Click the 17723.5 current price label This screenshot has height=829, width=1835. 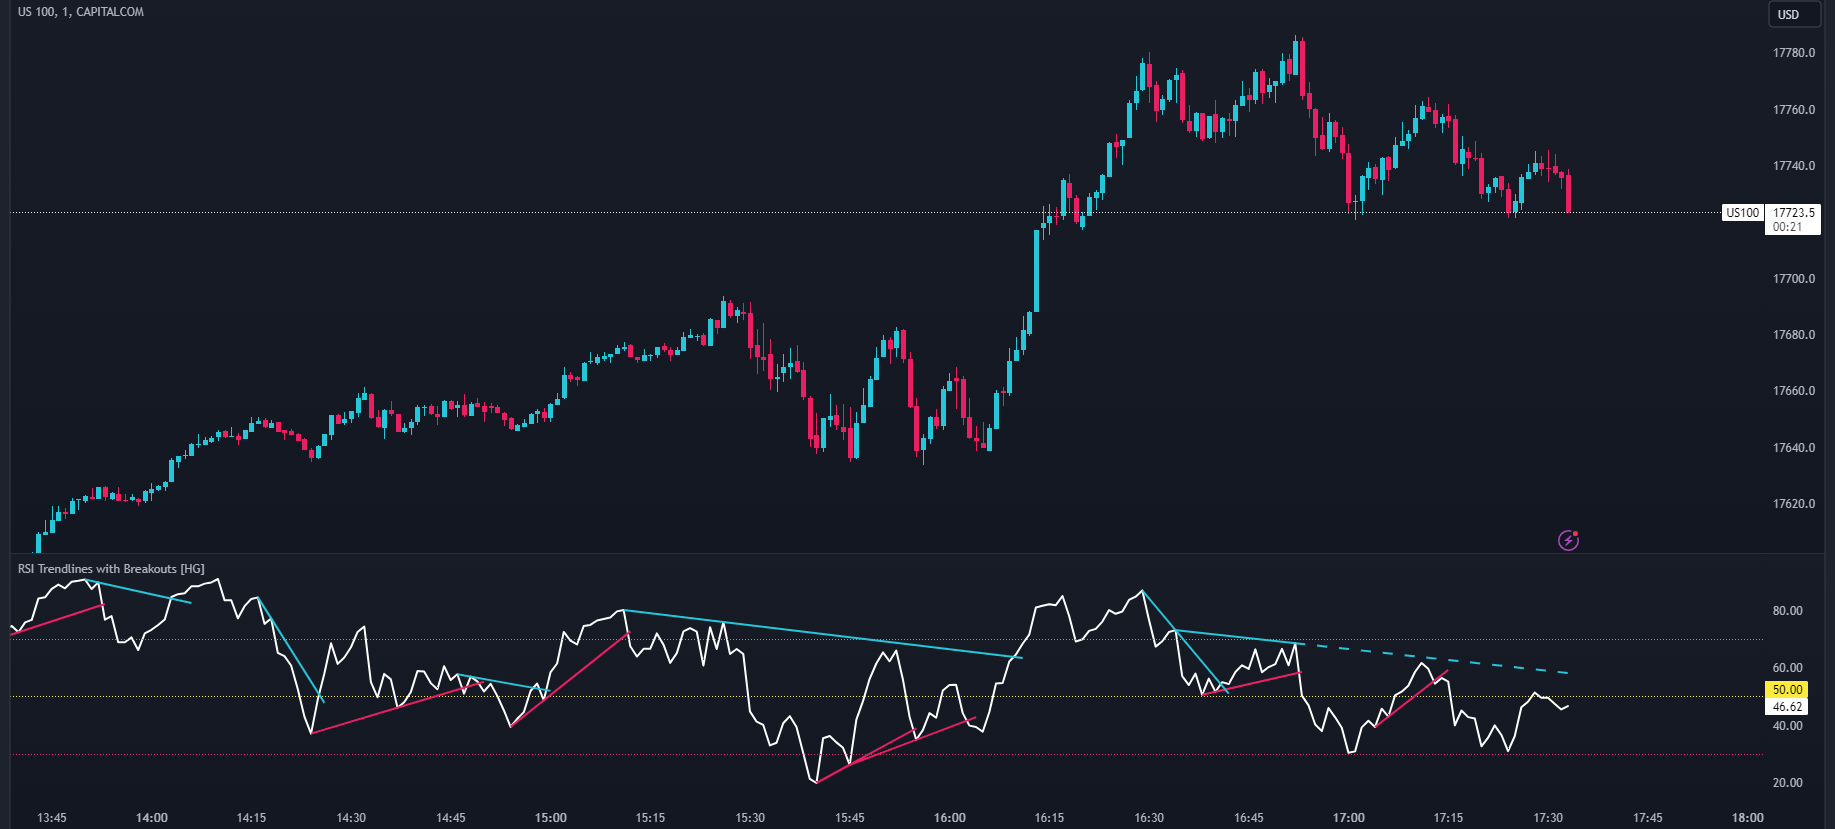point(1793,213)
